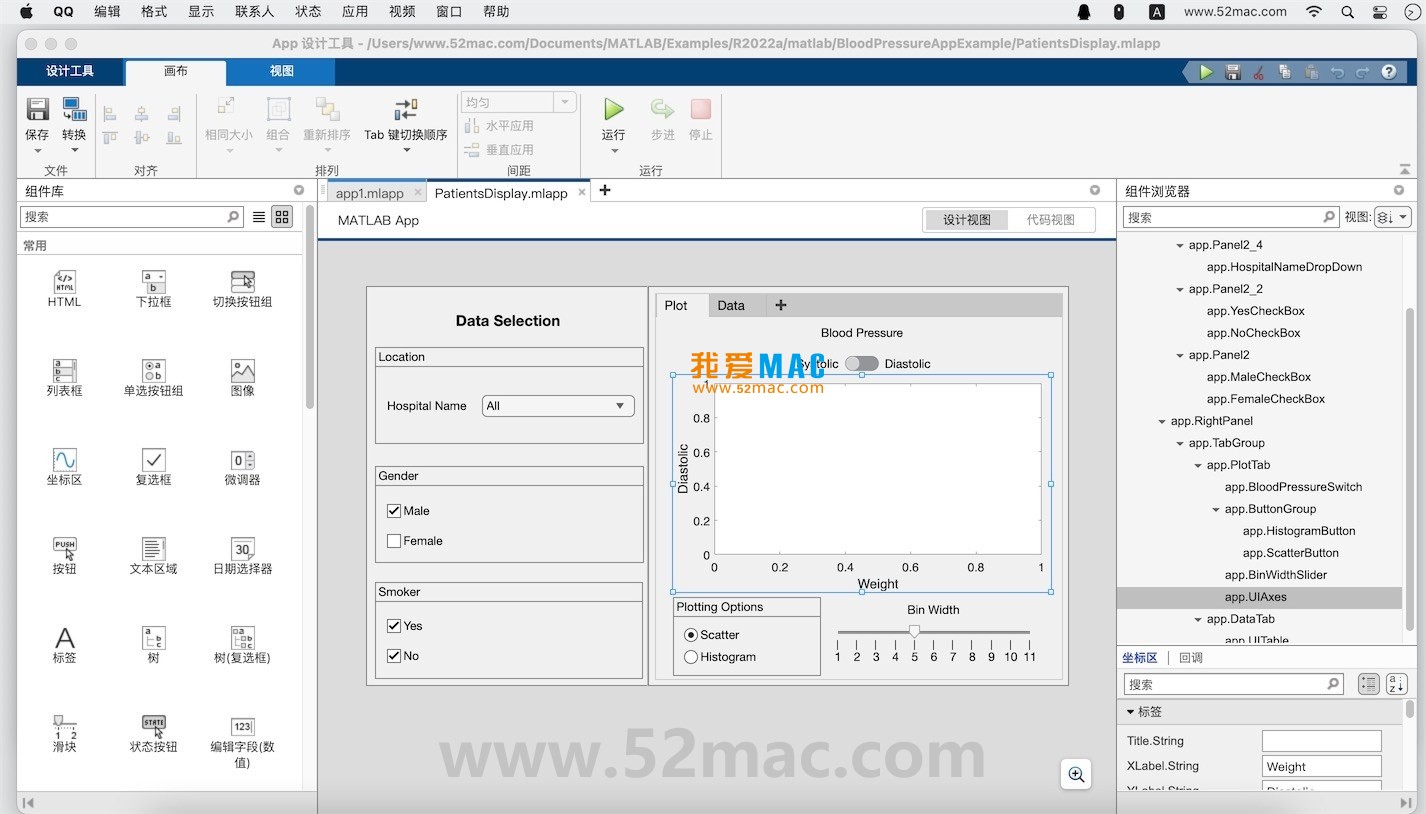The width and height of the screenshot is (1426, 814).
Task: Click the 代码视图 button
Action: pos(1050,220)
